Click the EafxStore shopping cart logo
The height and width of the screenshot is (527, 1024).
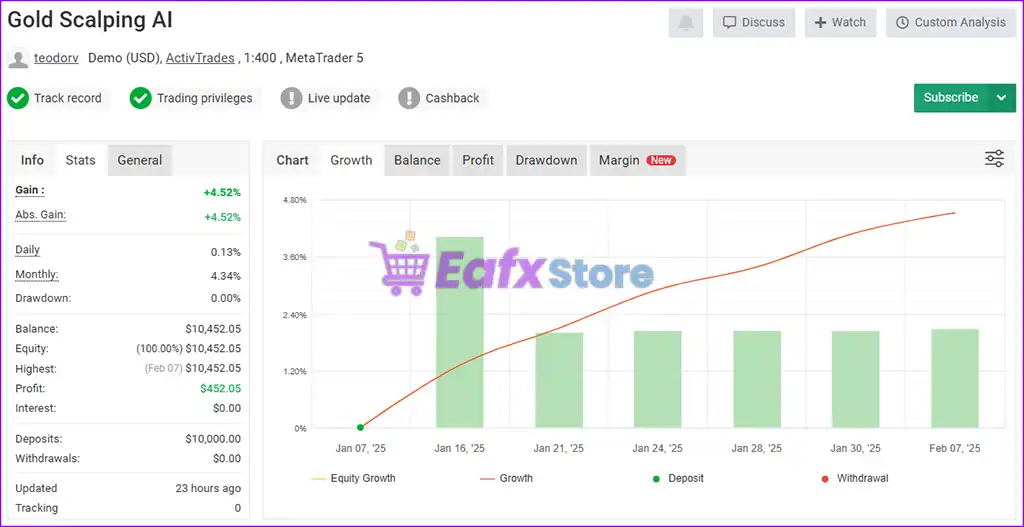click(x=396, y=268)
